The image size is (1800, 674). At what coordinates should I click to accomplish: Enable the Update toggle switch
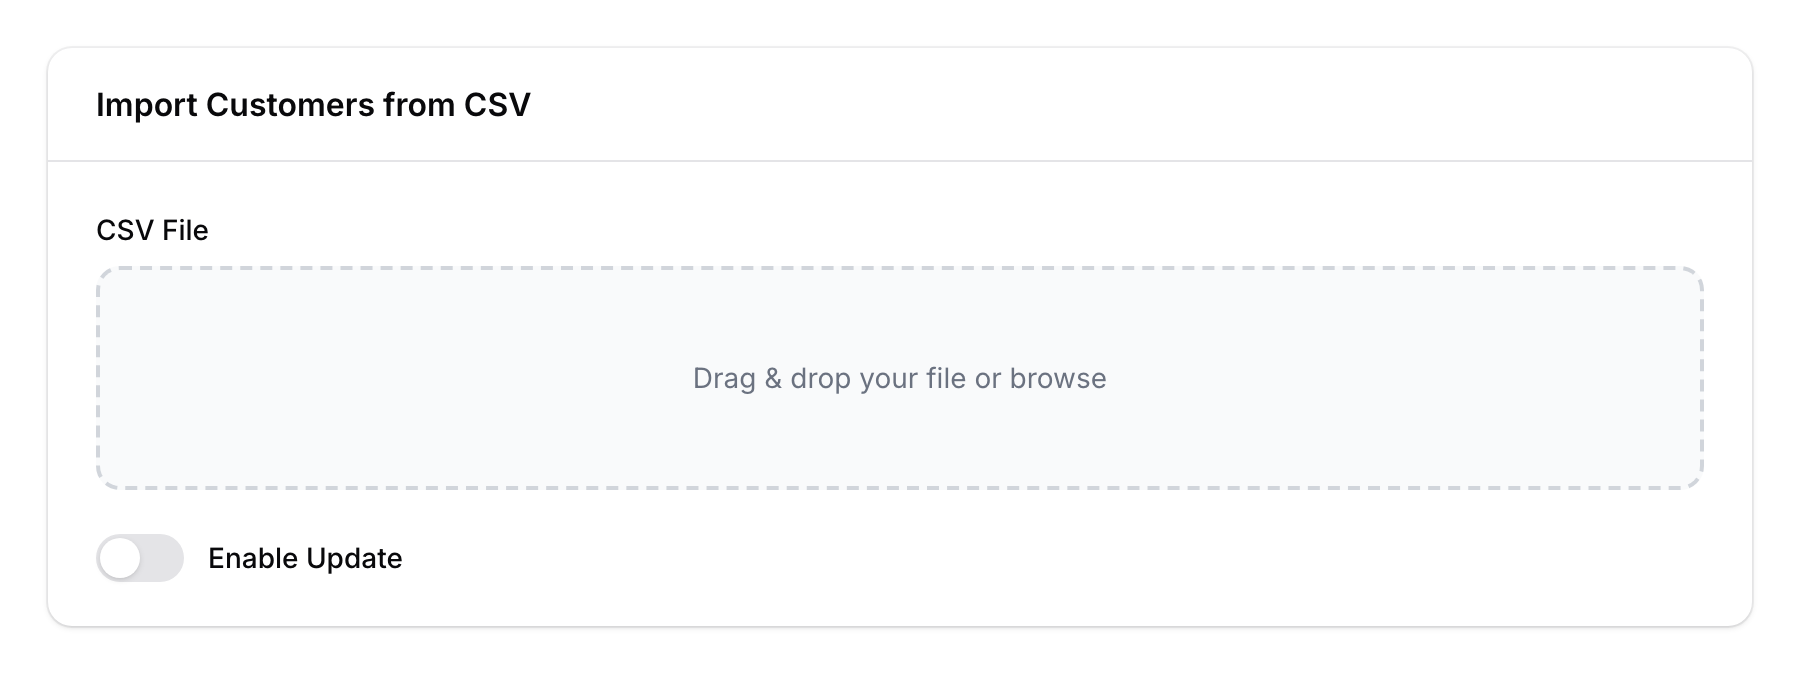point(140,559)
